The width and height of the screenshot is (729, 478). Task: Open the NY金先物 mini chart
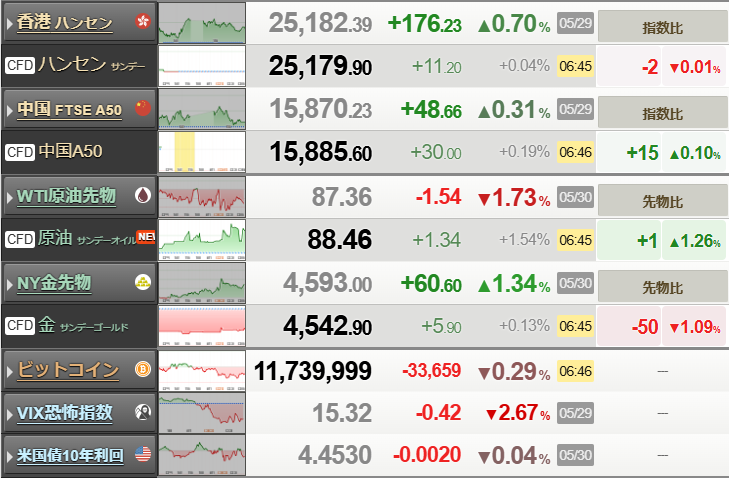click(x=202, y=283)
